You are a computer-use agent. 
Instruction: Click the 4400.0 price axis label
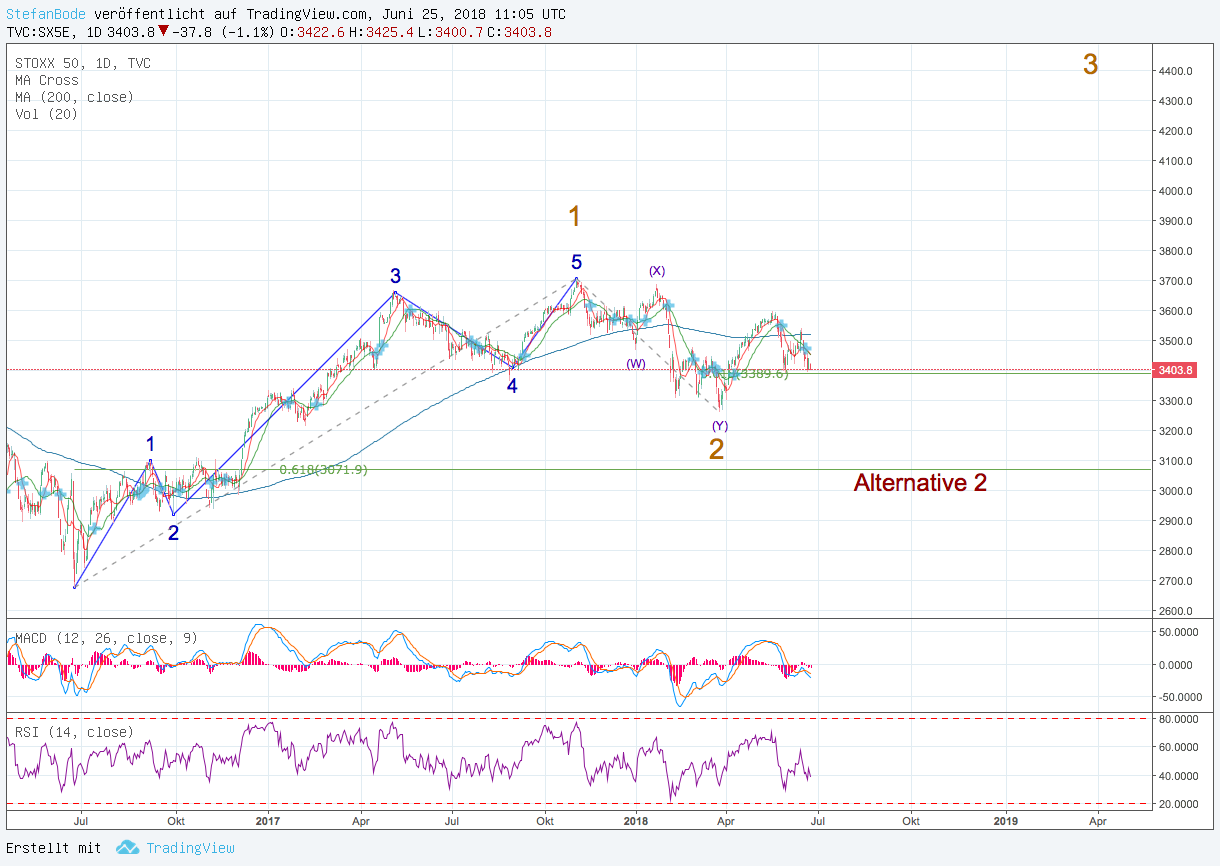[x=1175, y=71]
